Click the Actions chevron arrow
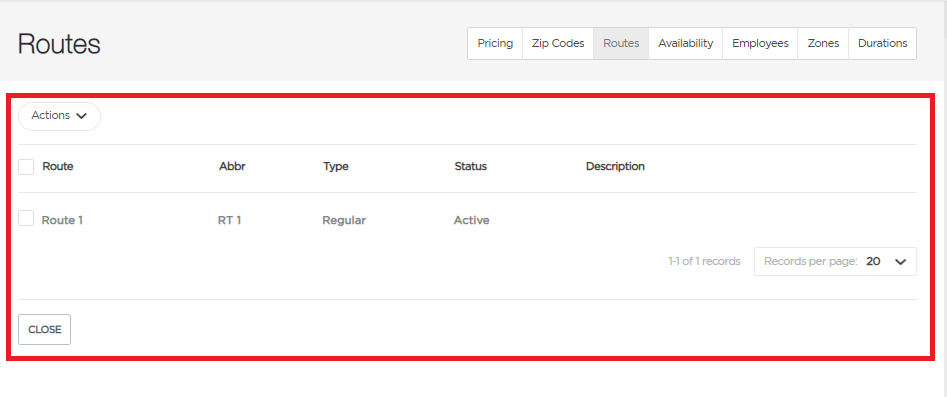Screen dimensions: 947x397 pyautogui.click(x=82, y=116)
